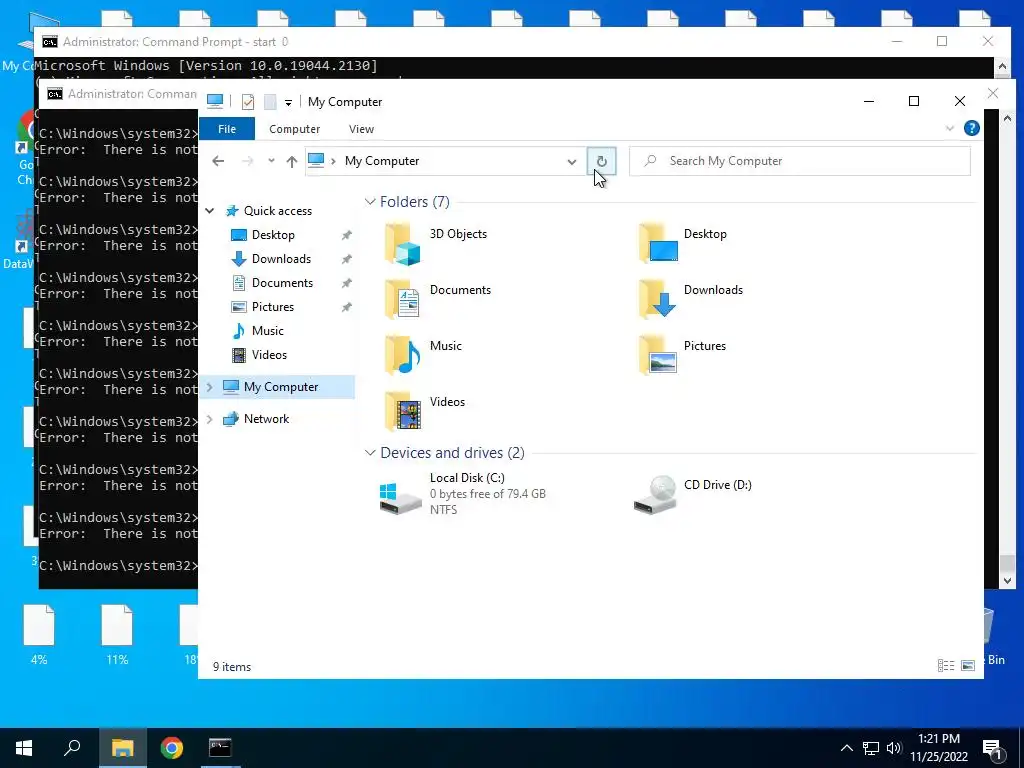Screen dimensions: 1024x768
Task: Show hidden system tray icons
Action: pos(846,748)
